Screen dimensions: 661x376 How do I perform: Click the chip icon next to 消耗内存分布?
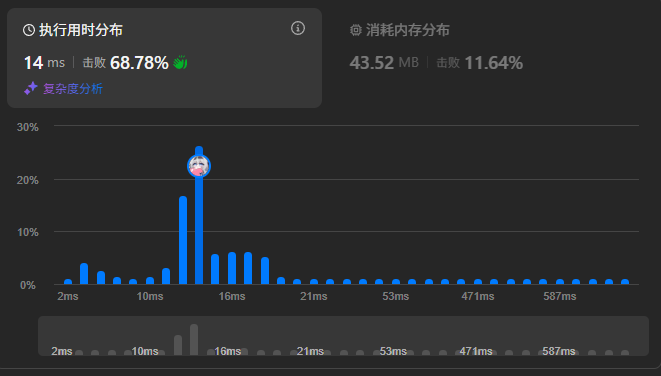click(x=356, y=30)
